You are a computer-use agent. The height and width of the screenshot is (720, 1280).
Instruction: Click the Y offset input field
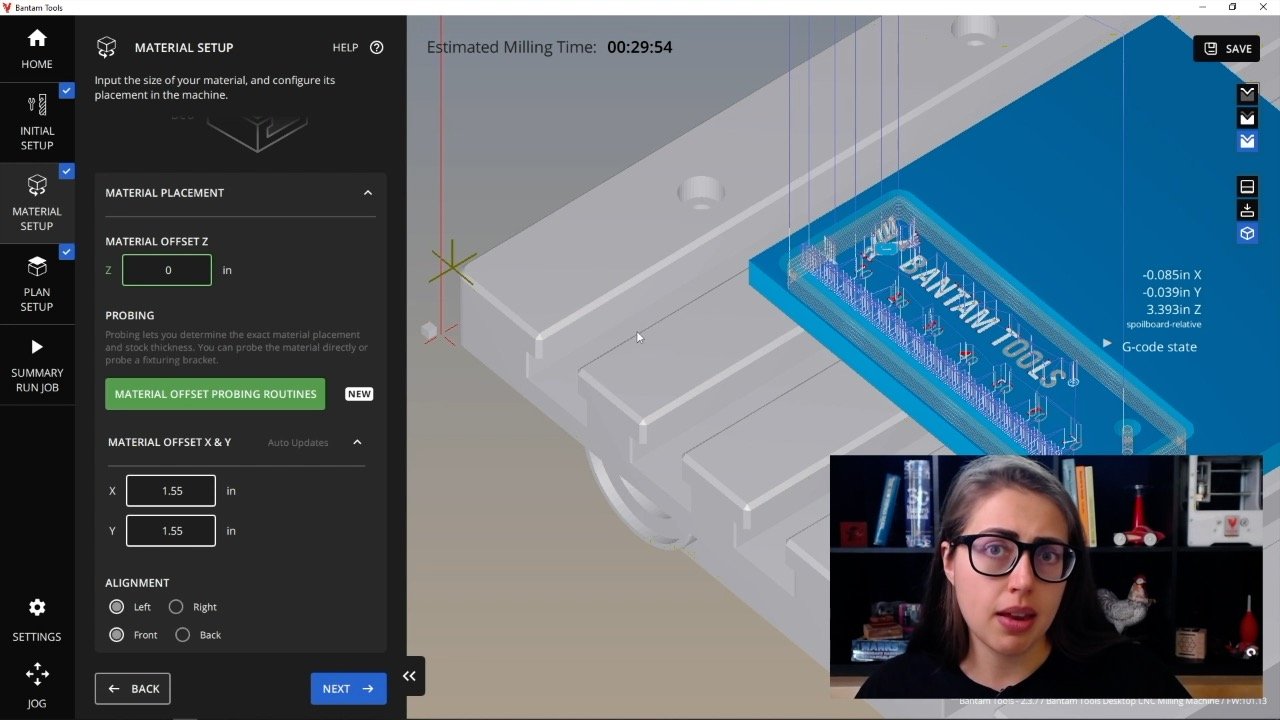(171, 531)
